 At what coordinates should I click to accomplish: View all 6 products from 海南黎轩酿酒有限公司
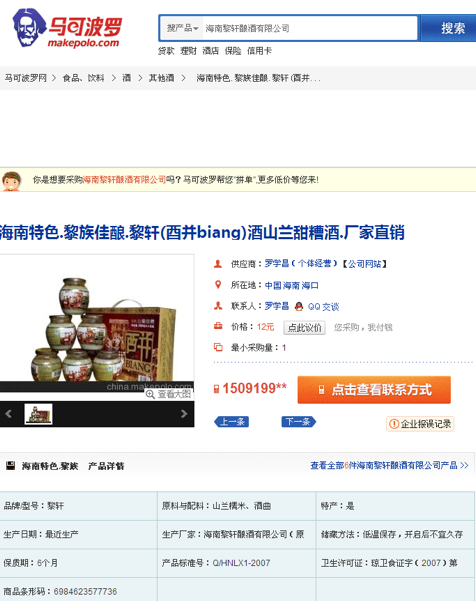(x=389, y=465)
